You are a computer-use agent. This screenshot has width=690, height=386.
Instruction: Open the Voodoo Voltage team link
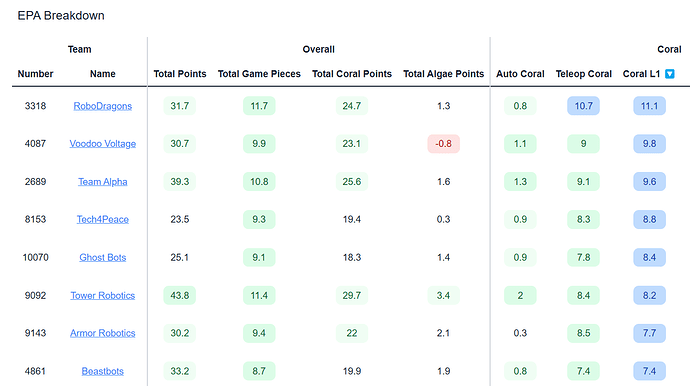(103, 144)
